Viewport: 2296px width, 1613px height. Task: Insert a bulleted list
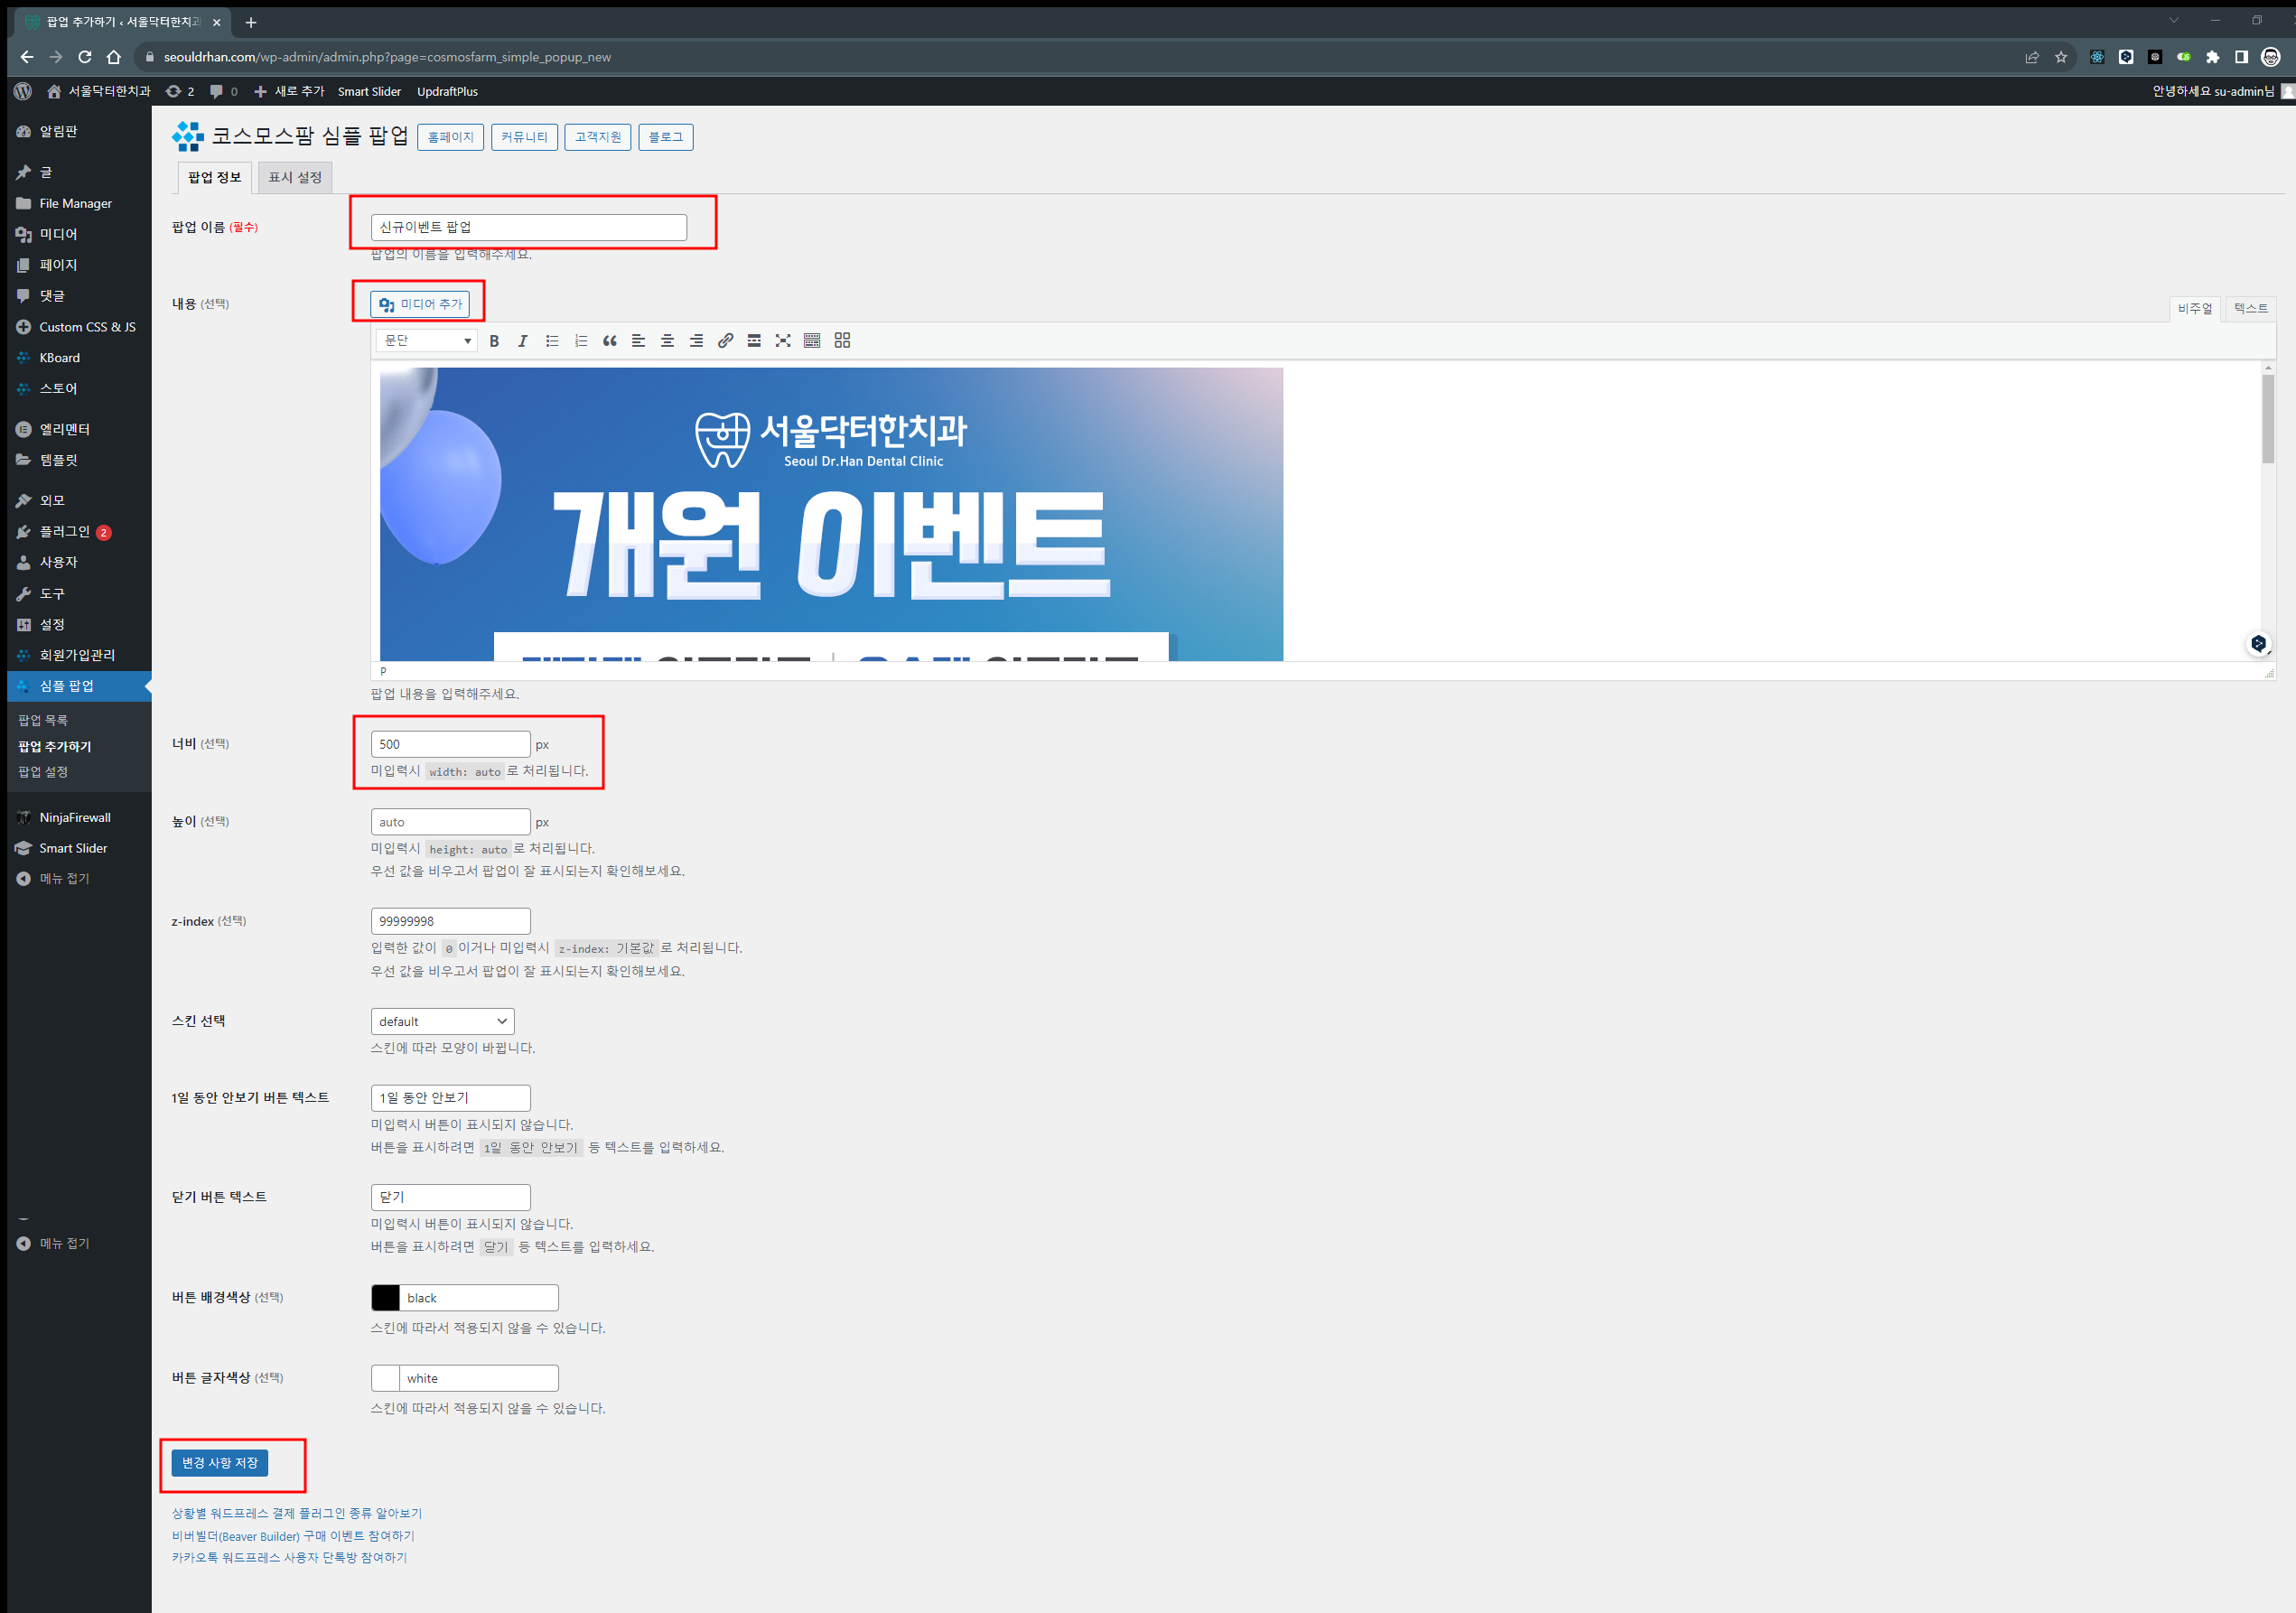pos(551,341)
